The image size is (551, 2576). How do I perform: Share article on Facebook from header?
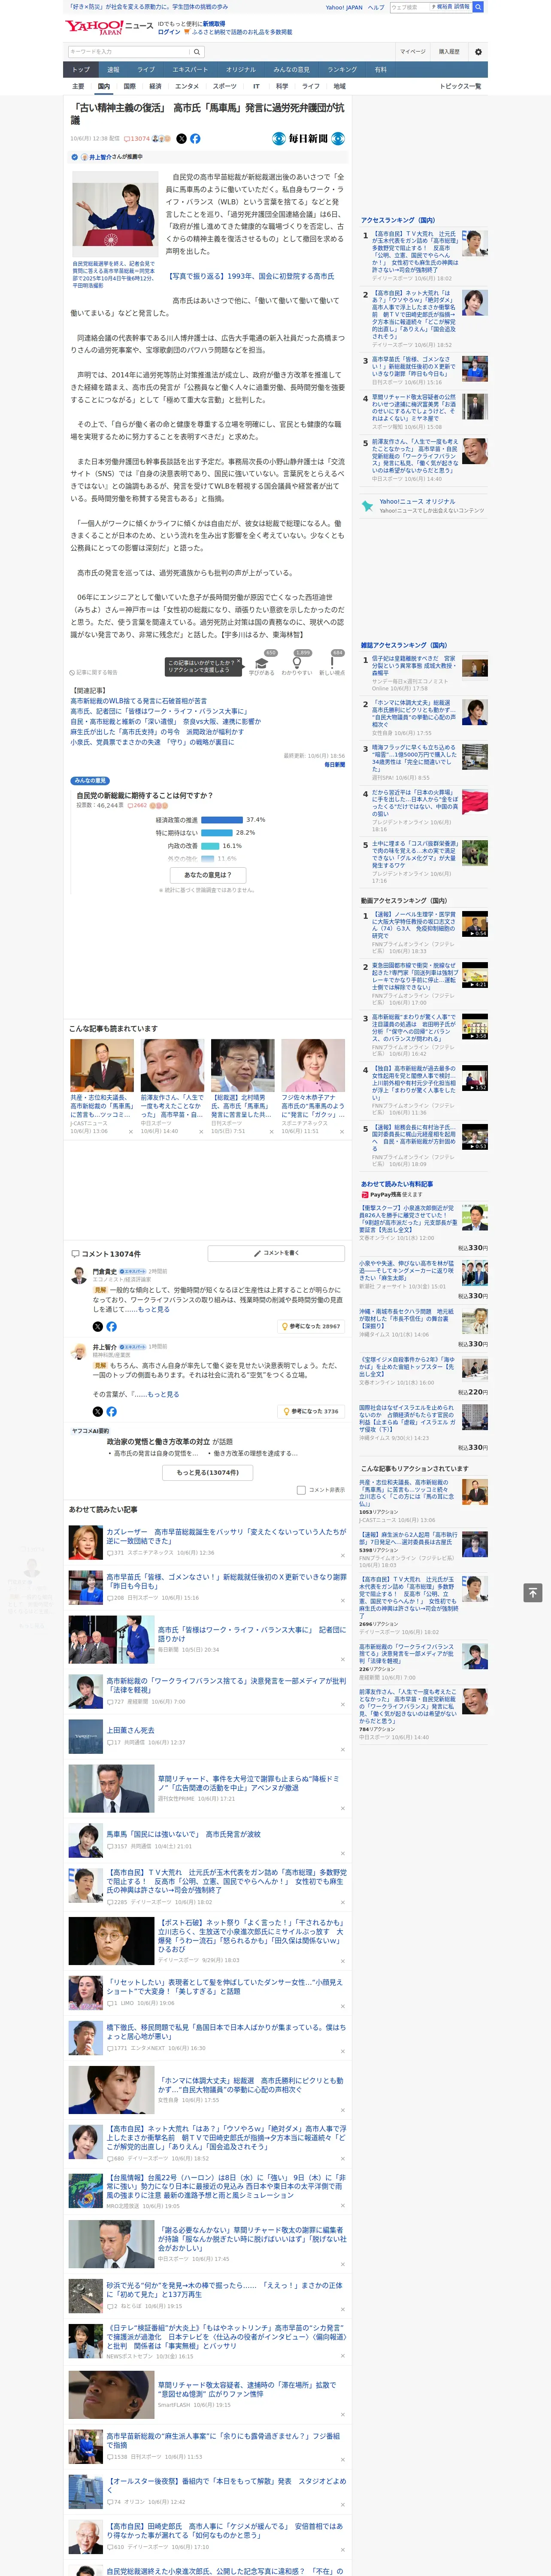click(x=195, y=139)
